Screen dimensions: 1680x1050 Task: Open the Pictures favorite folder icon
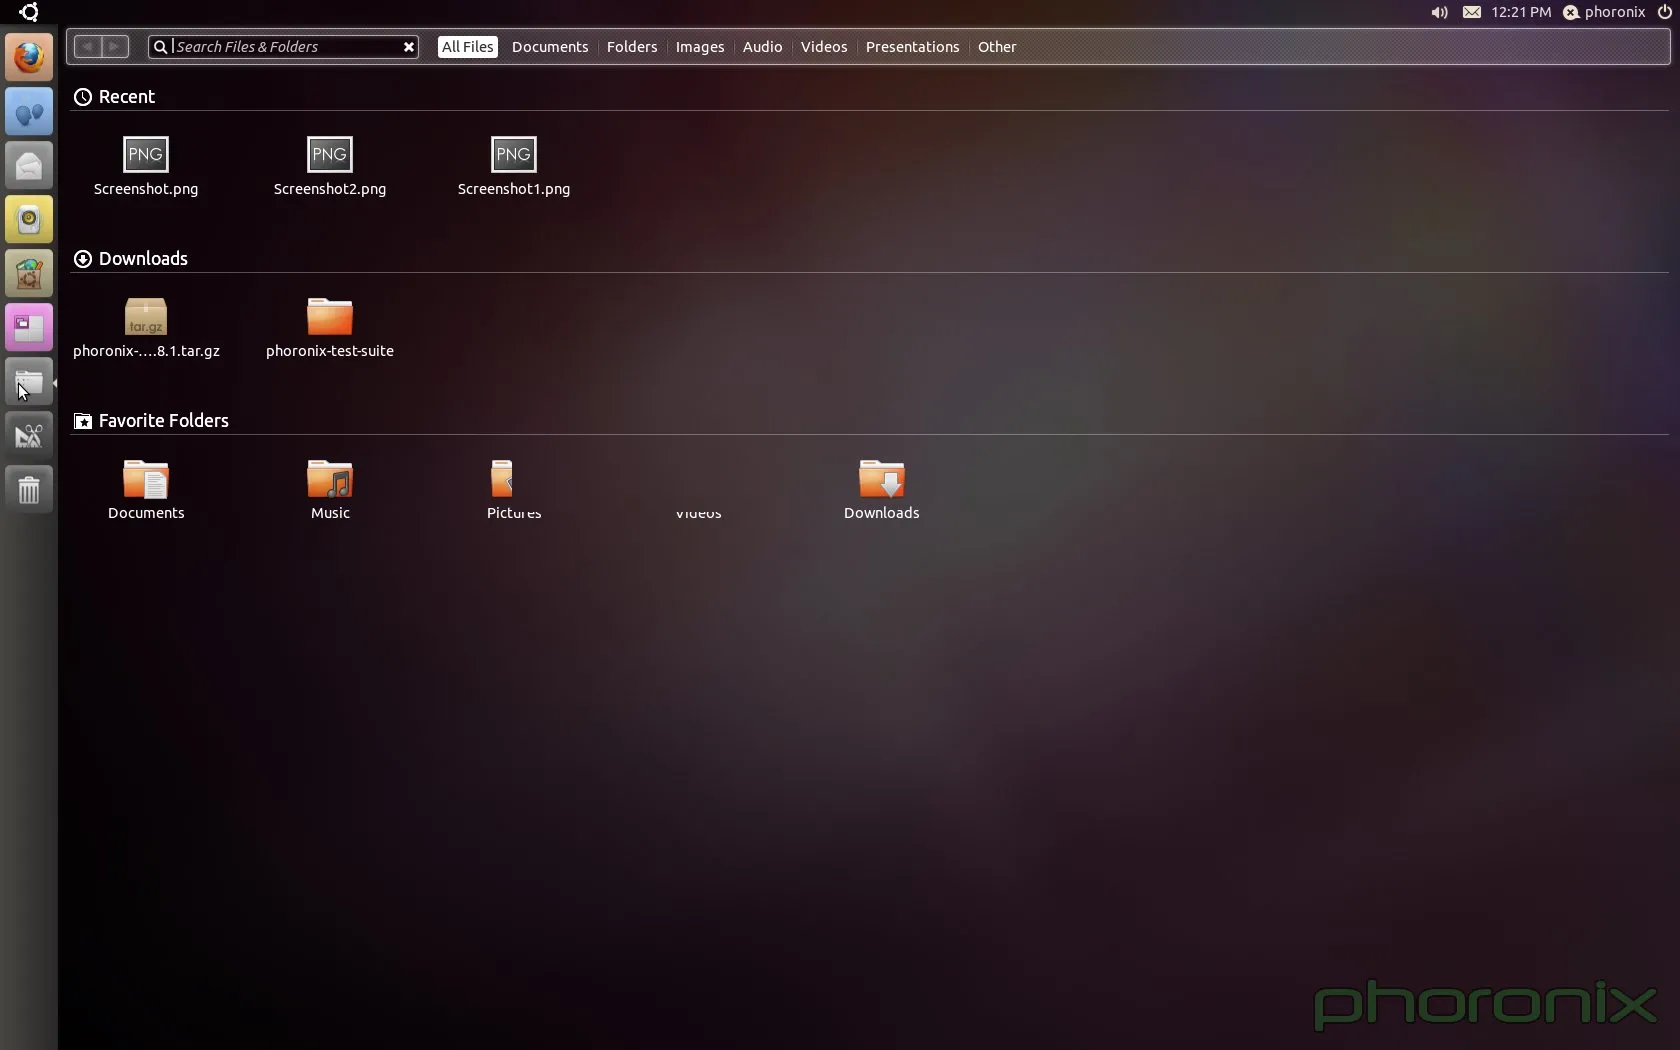(x=502, y=479)
